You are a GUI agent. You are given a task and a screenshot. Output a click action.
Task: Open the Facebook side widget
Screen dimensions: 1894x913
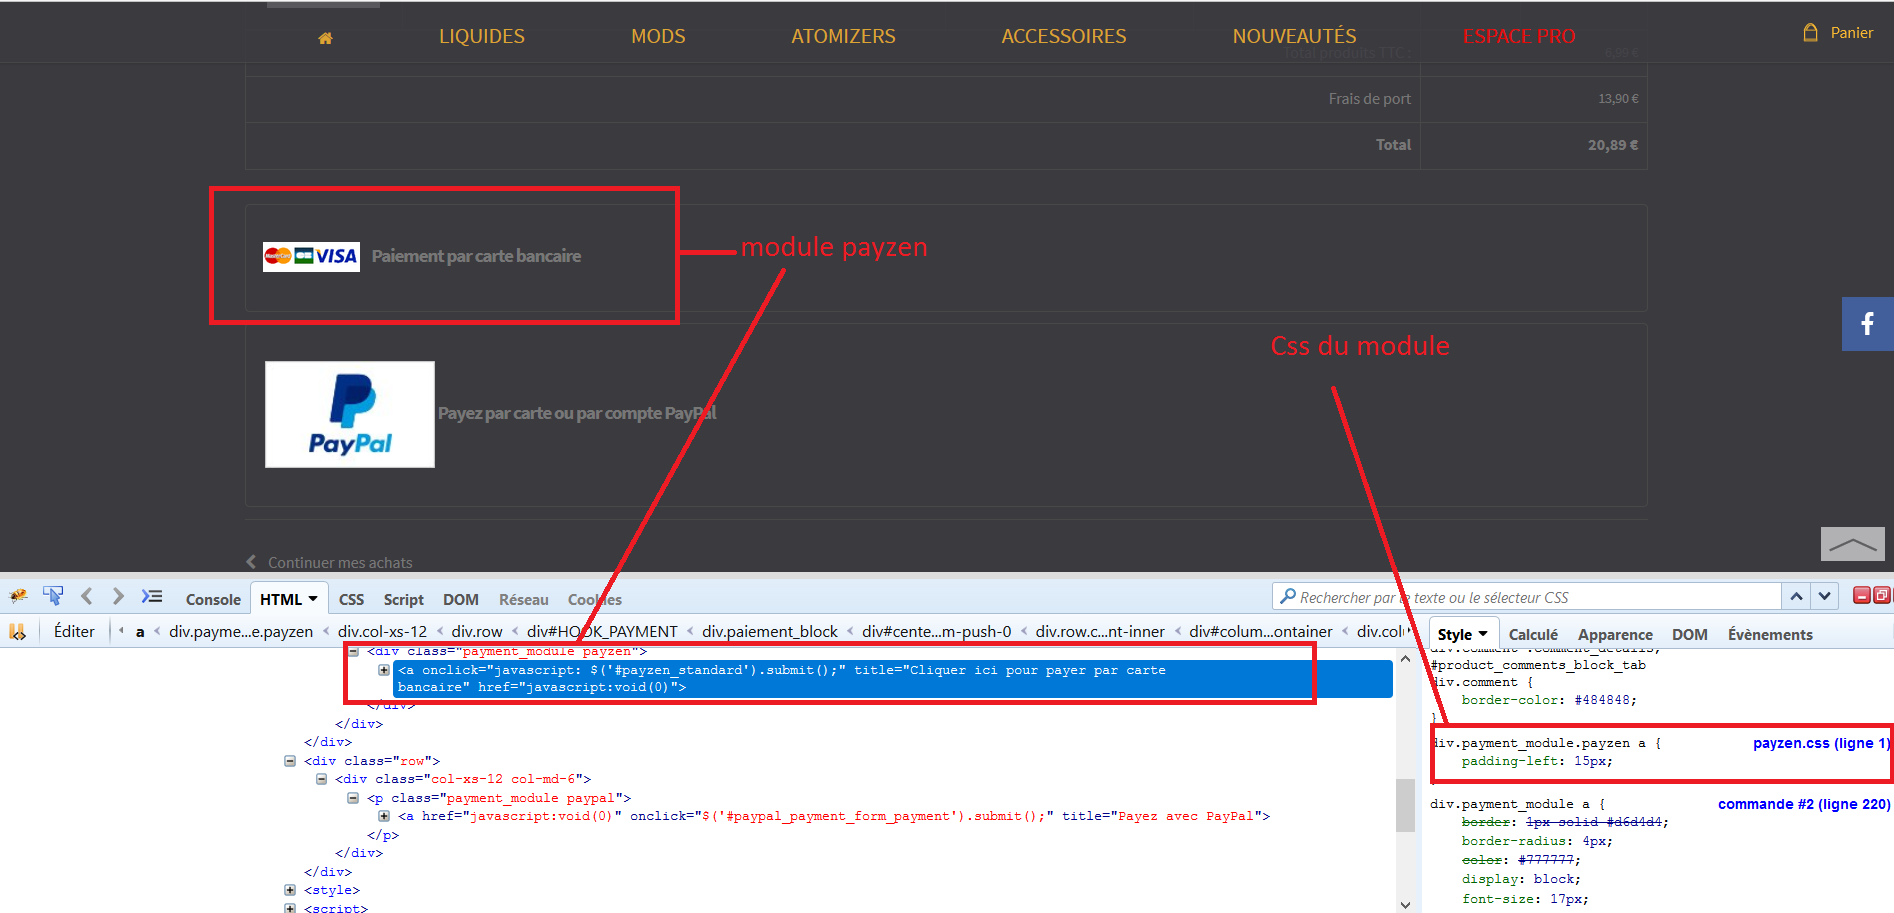(x=1867, y=324)
